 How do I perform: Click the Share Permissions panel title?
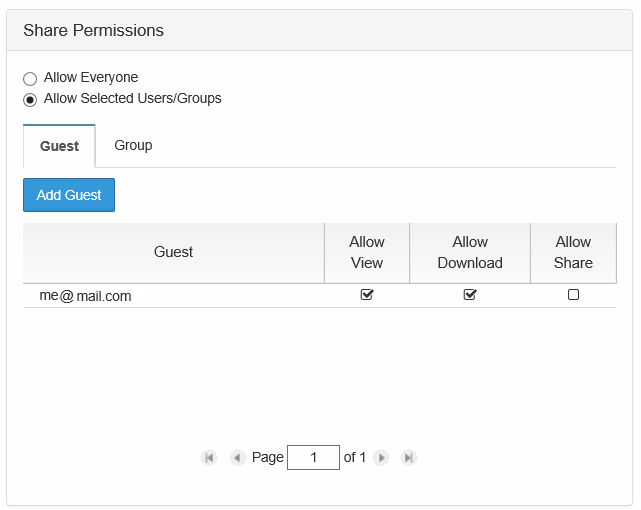[x=93, y=31]
